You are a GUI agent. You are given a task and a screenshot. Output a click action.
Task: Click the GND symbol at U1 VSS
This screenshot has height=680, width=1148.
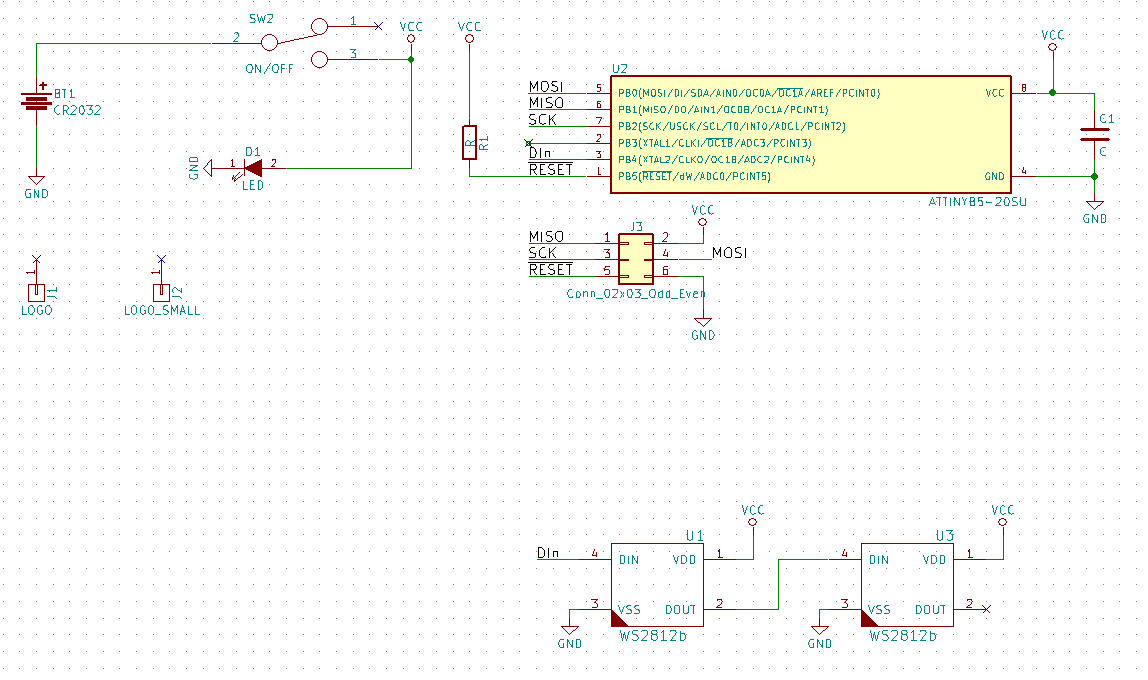click(x=570, y=637)
